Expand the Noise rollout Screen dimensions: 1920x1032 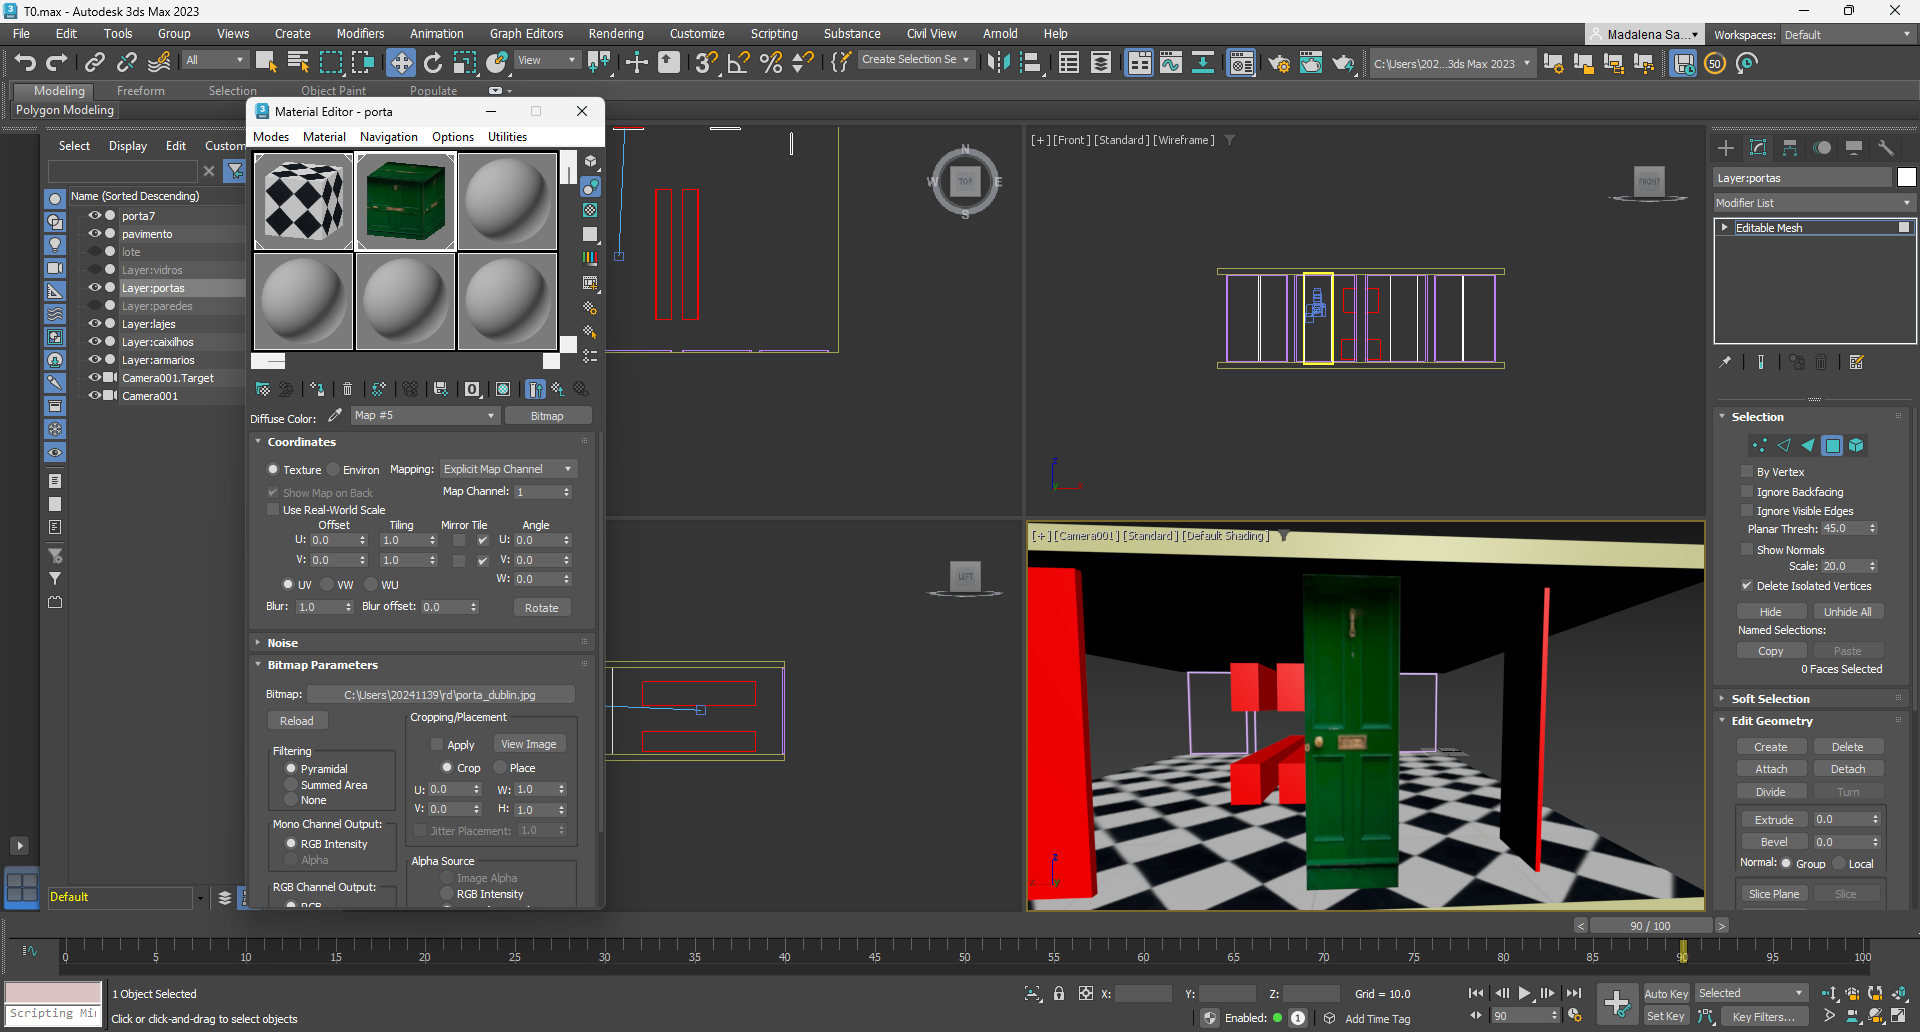pos(282,643)
